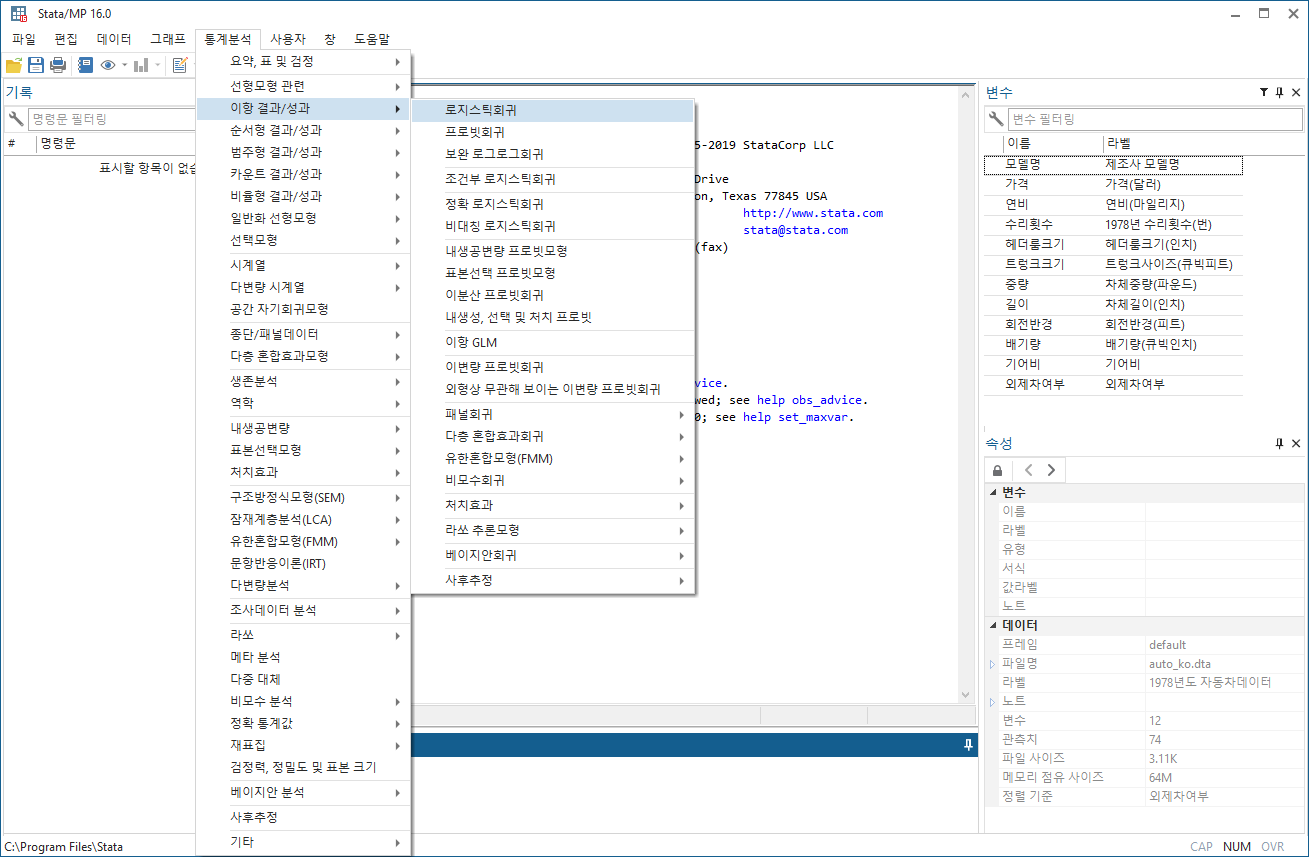The height and width of the screenshot is (857, 1309).
Task: Open the Graph icon dropdown arrow
Action: tap(157, 65)
